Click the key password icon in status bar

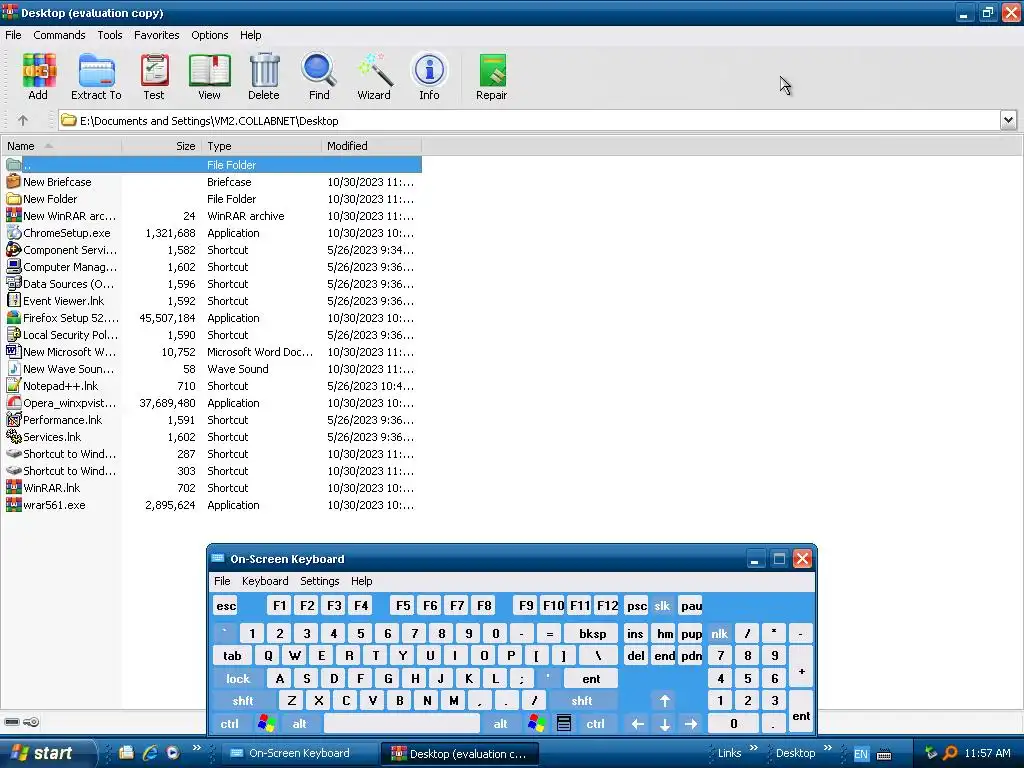coord(31,722)
